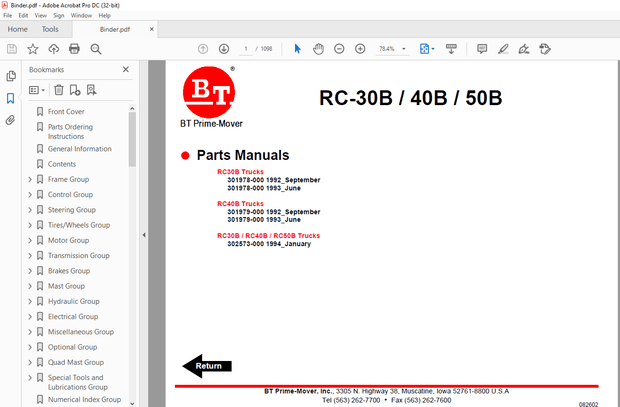The height and width of the screenshot is (407, 620).
Task: Click the page number input field
Action: [x=246, y=49]
